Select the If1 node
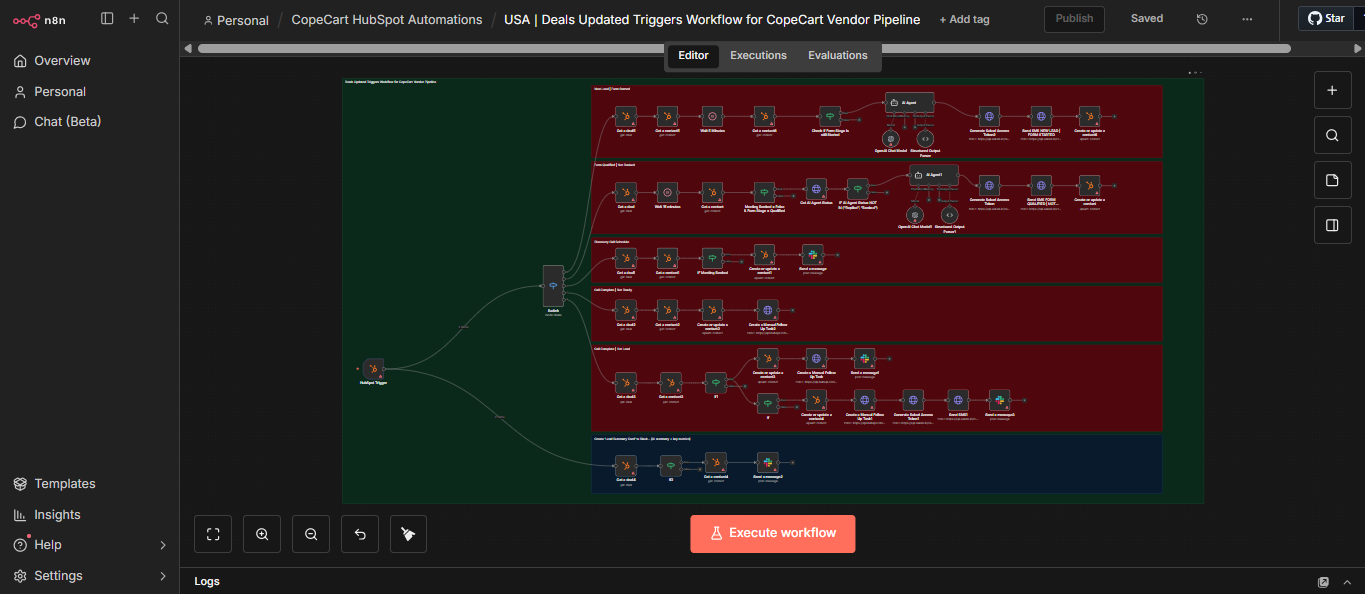The height and width of the screenshot is (594, 1365). (x=715, y=383)
